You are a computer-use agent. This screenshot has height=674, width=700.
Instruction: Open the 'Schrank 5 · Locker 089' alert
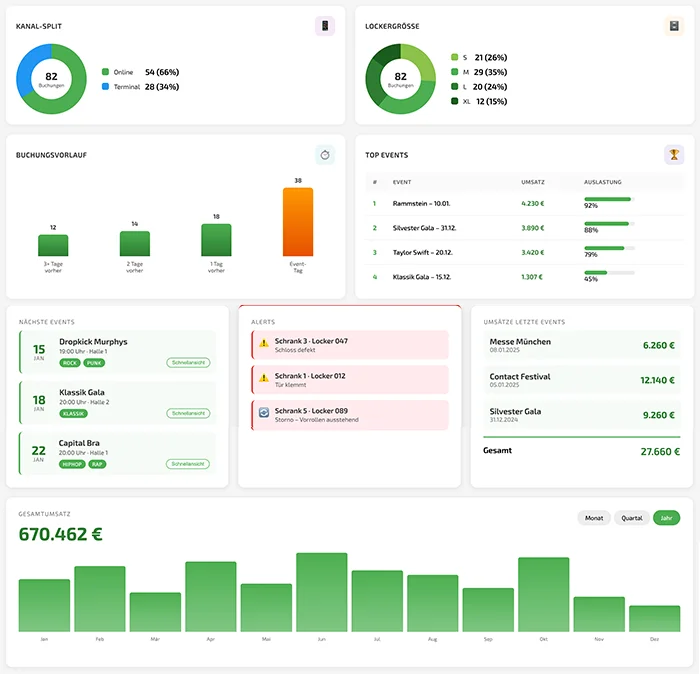tap(350, 415)
